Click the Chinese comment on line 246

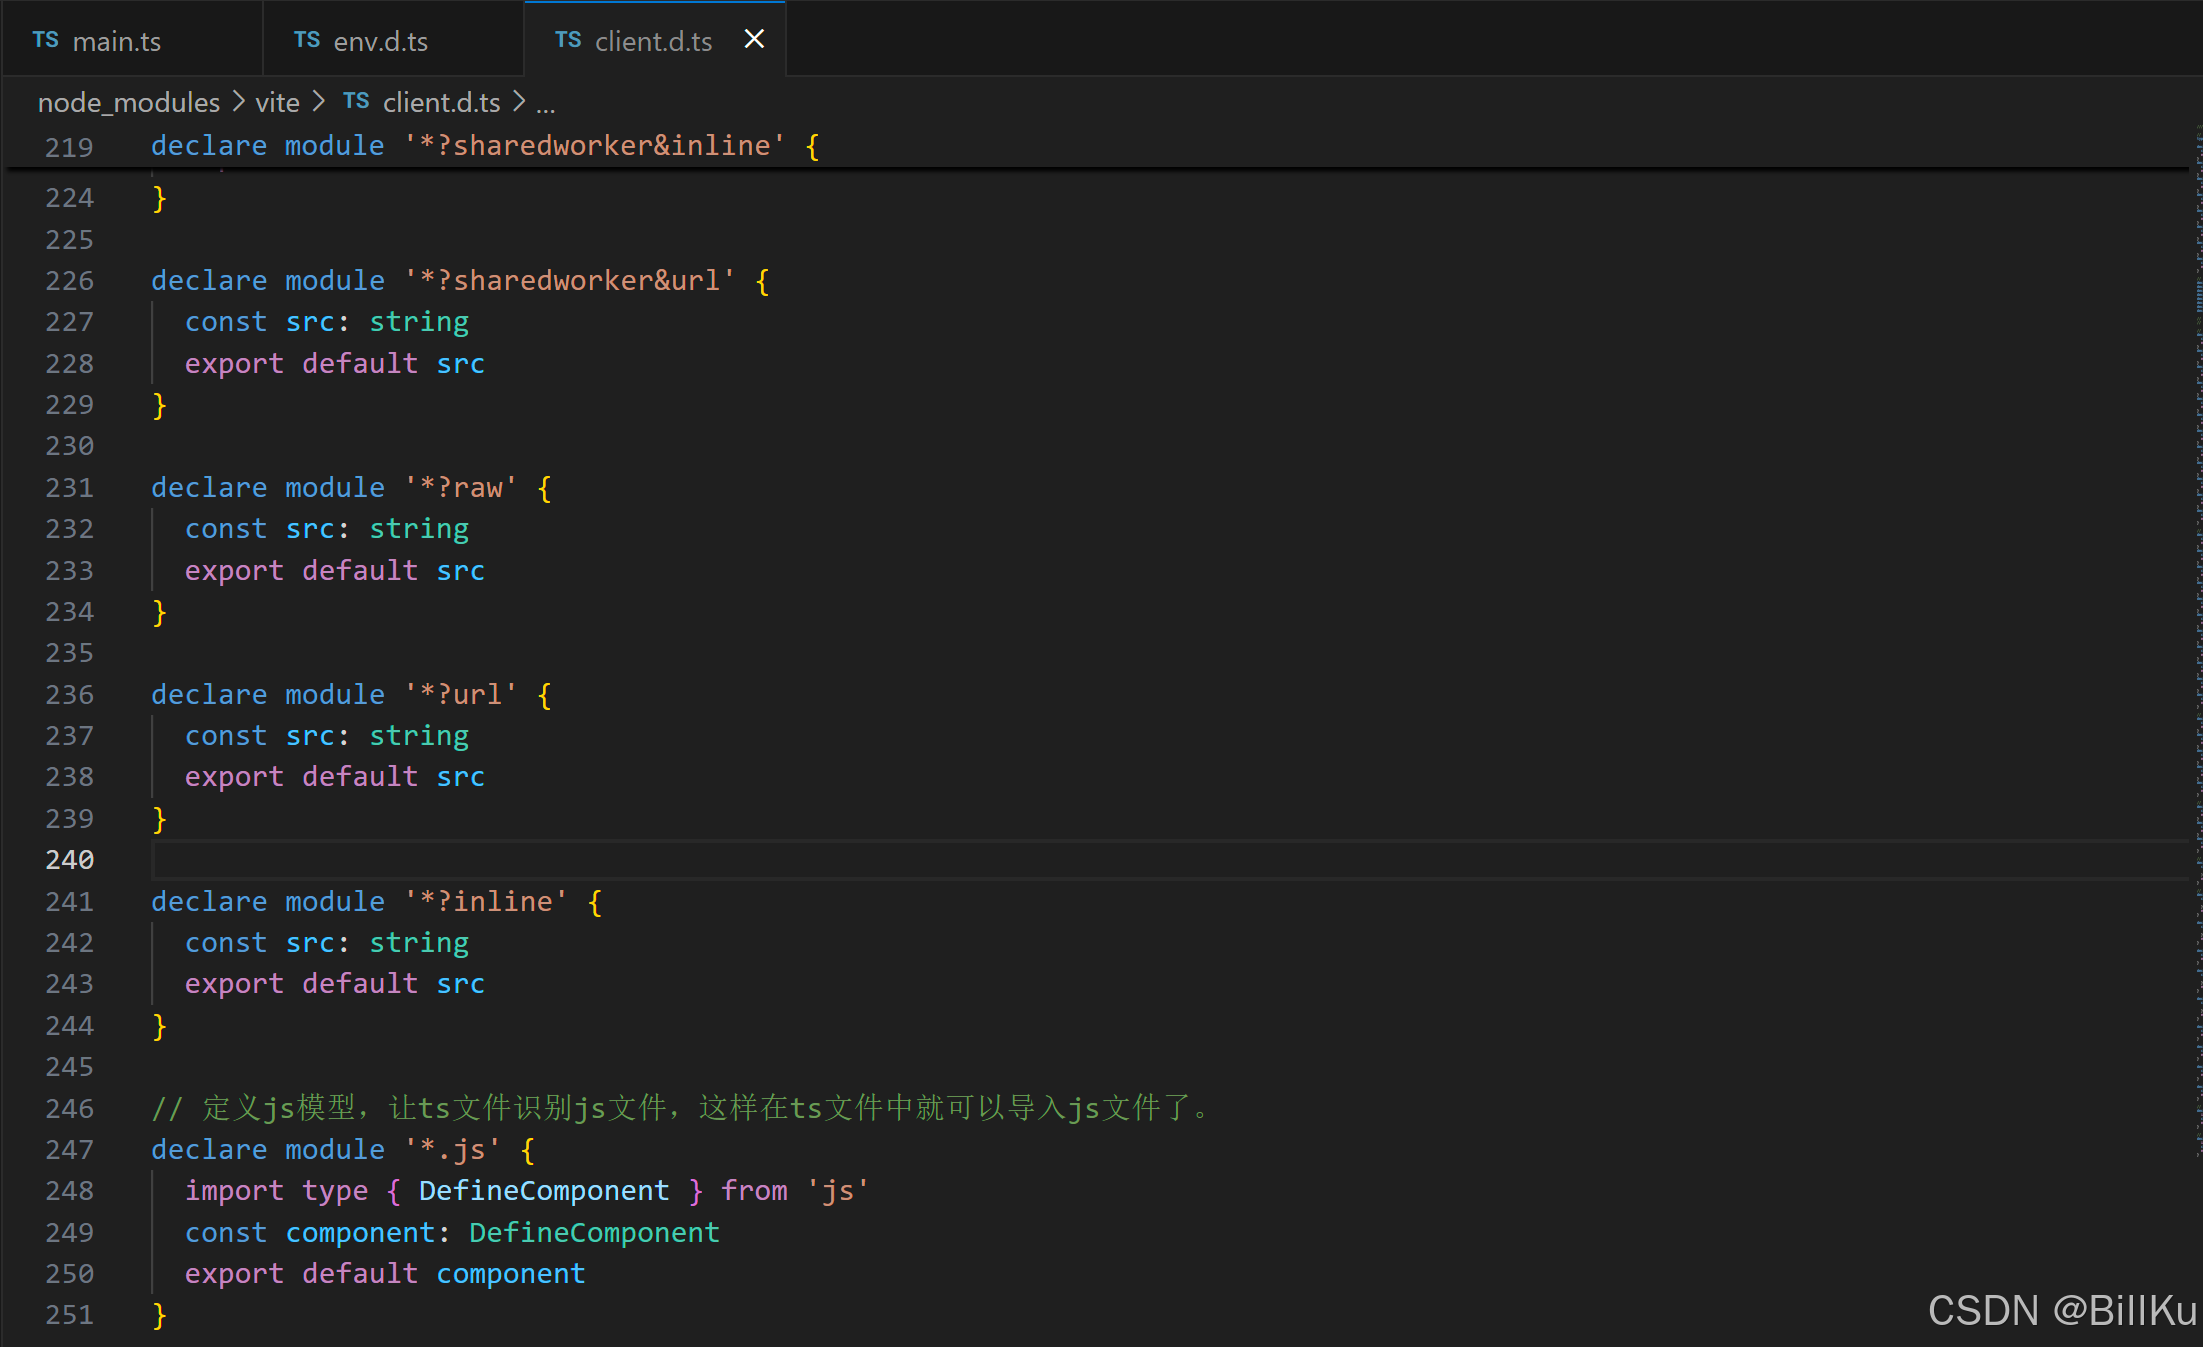pyautogui.click(x=680, y=1107)
